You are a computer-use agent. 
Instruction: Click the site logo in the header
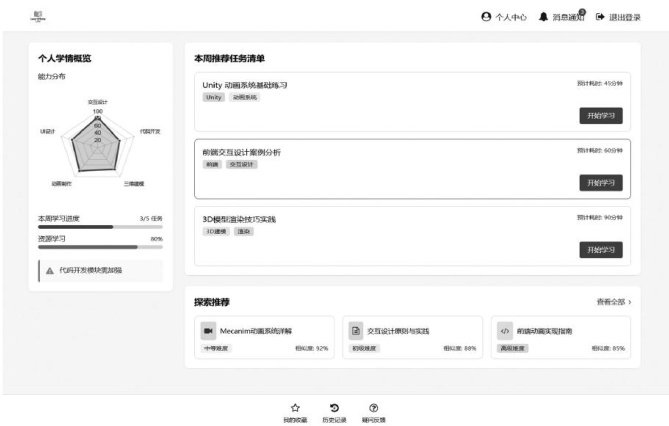click(37, 17)
